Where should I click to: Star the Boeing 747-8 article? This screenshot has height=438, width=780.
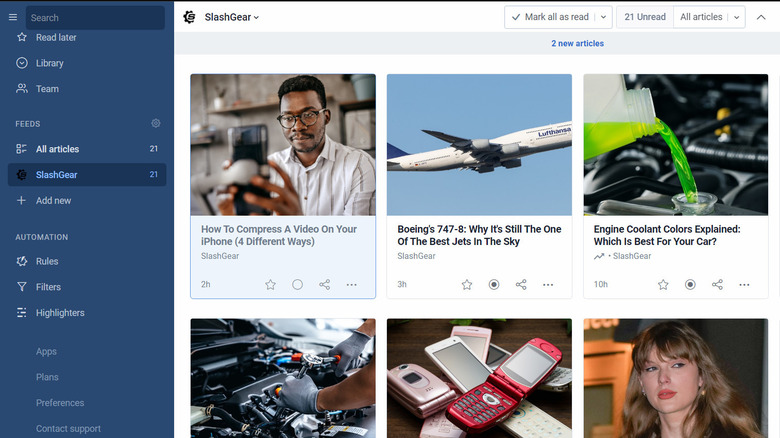pos(467,285)
